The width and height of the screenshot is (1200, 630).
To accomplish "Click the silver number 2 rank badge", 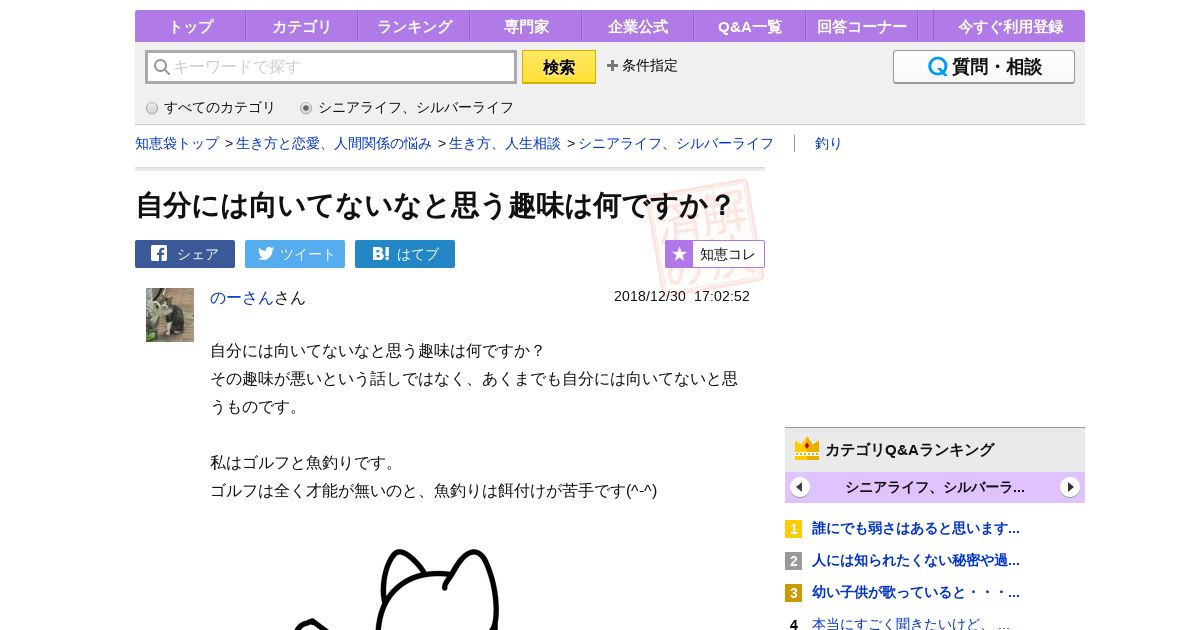I will click(793, 561).
